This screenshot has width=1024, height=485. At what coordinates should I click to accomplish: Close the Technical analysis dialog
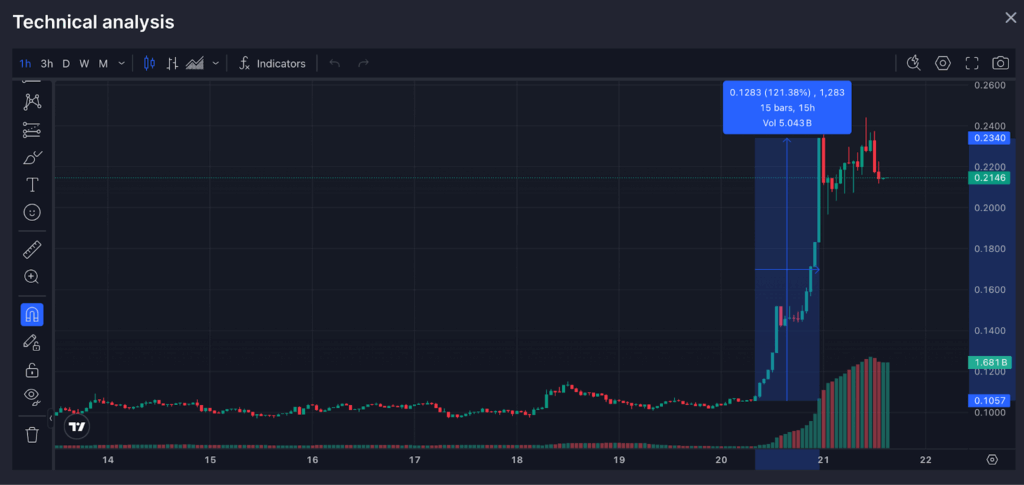pyautogui.click(x=1010, y=17)
